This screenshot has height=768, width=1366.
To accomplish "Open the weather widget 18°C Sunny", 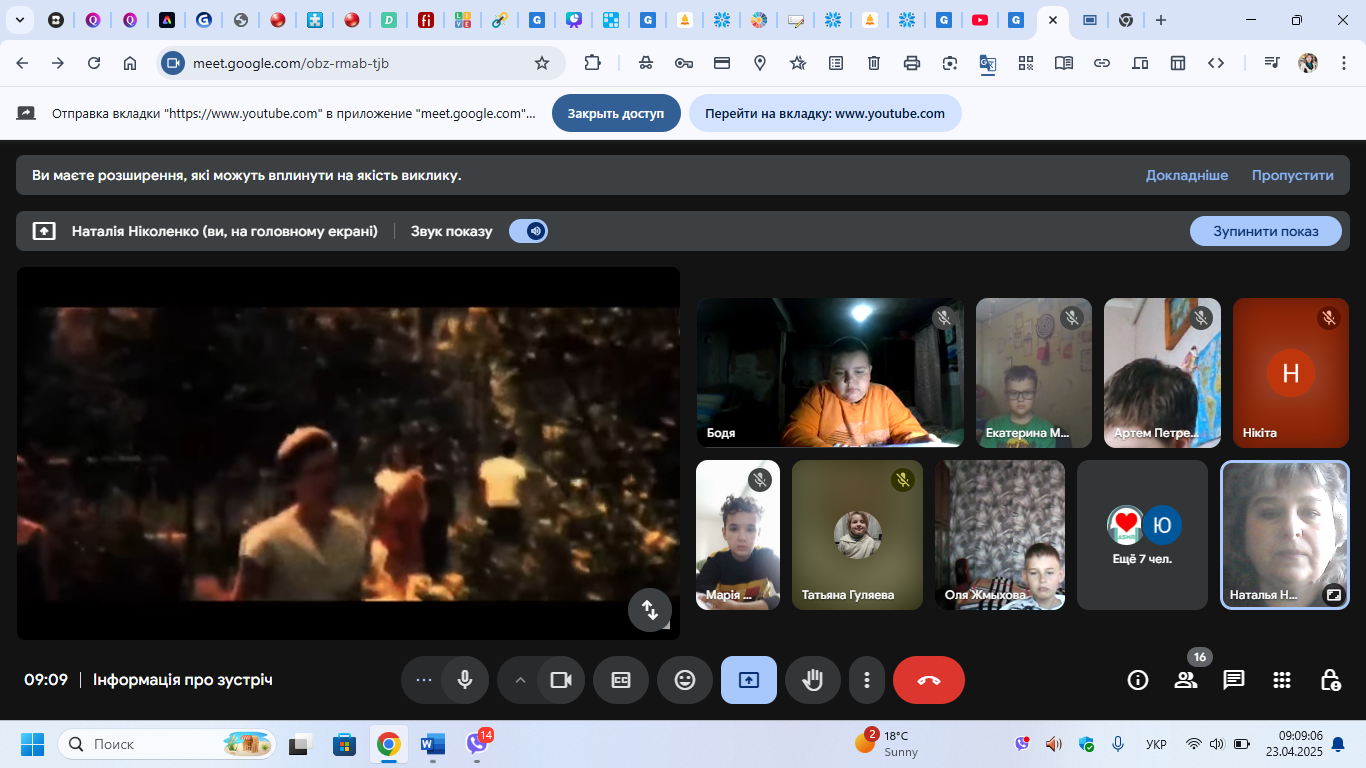I will [x=886, y=744].
